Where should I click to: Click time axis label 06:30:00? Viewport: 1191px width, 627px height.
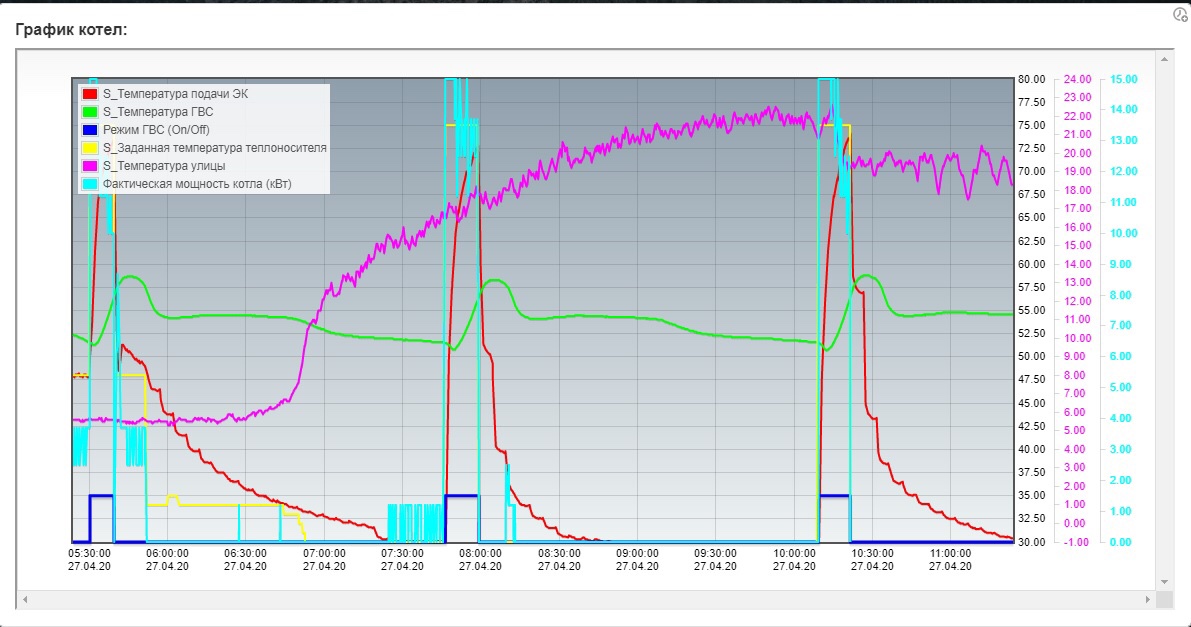point(245,553)
